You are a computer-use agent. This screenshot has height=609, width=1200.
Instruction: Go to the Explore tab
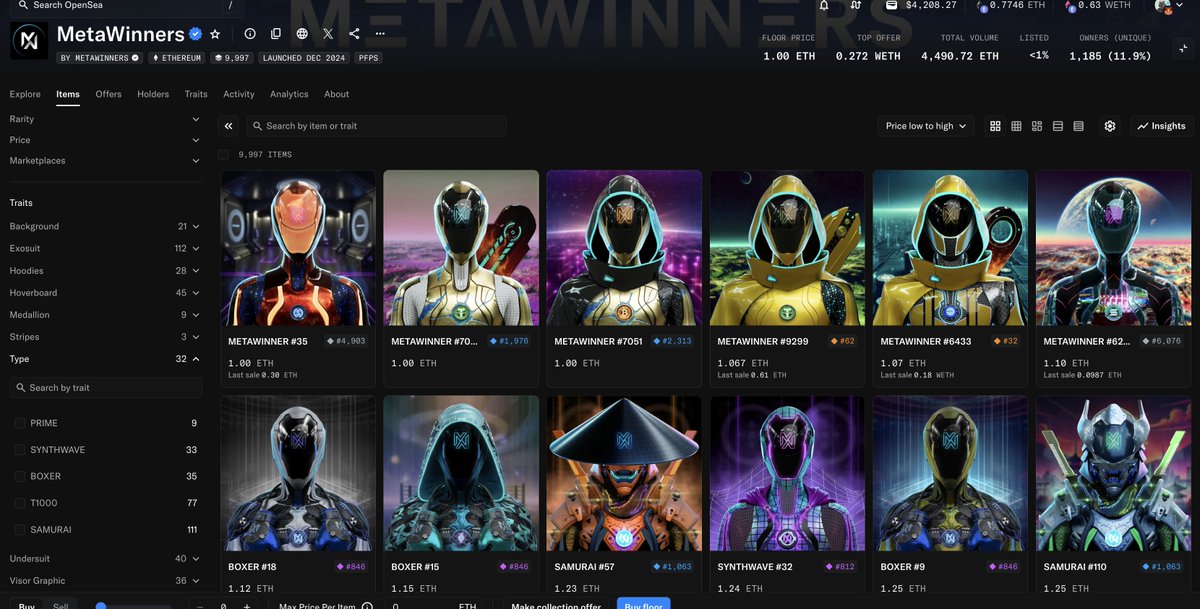pyautogui.click(x=25, y=94)
